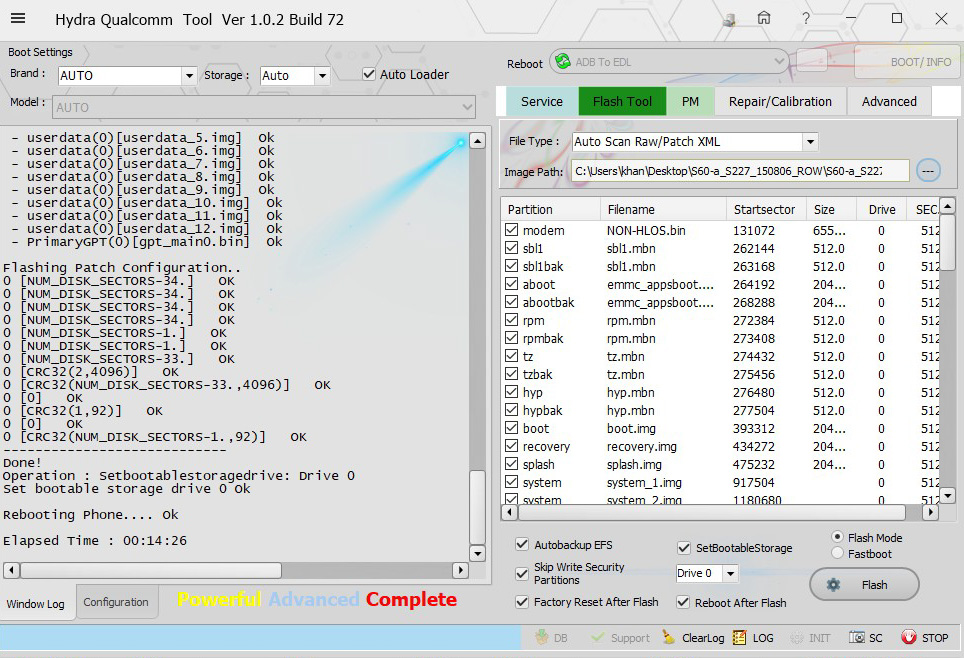Toggle Reboot After Flash
This screenshot has height=658, width=964.
coord(683,603)
